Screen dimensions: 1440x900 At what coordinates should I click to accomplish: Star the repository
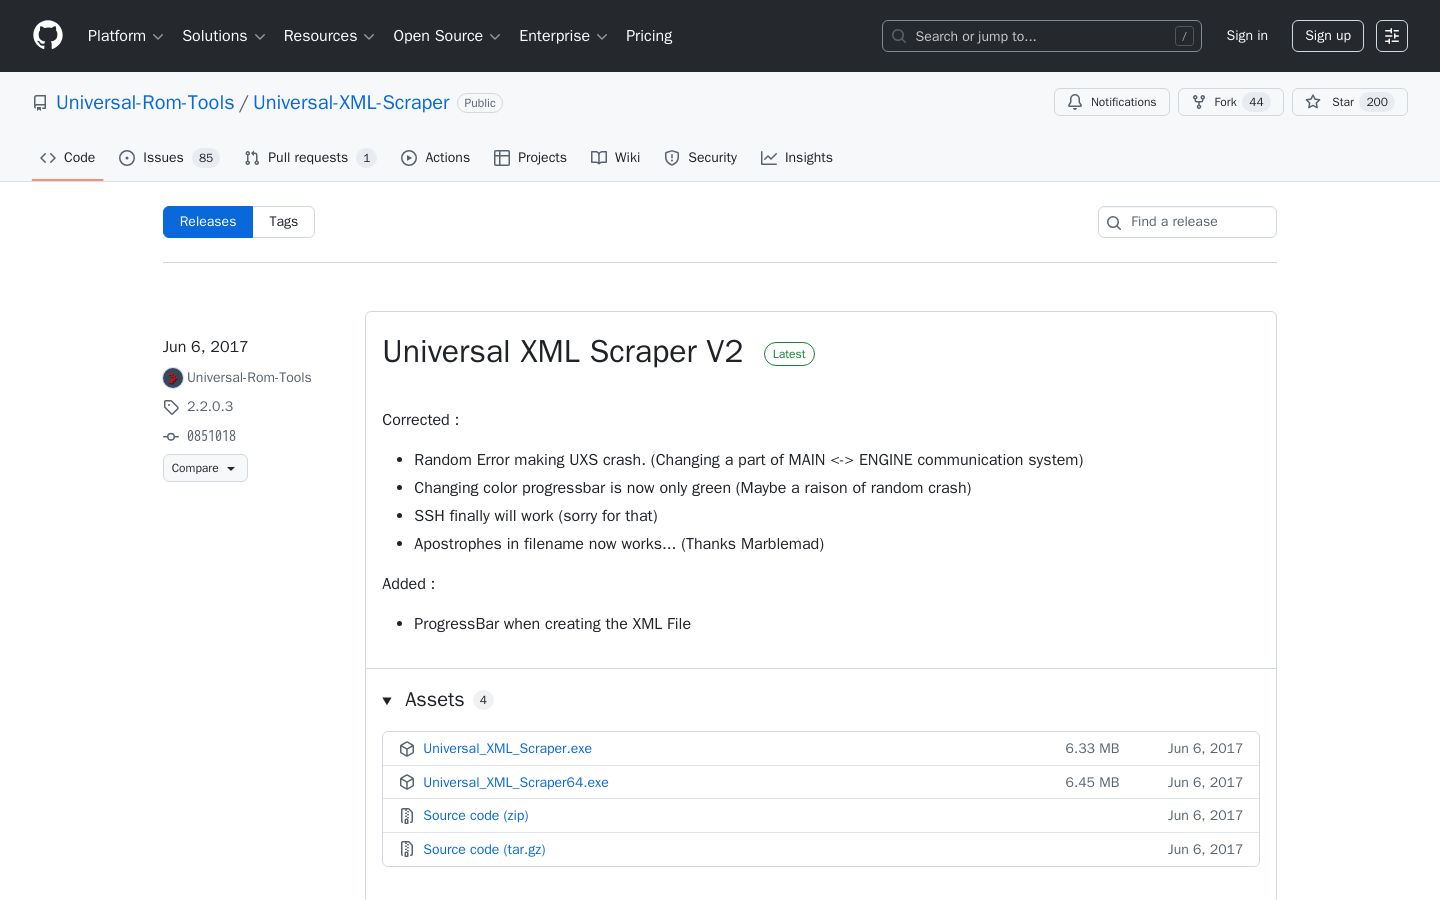tap(1350, 102)
